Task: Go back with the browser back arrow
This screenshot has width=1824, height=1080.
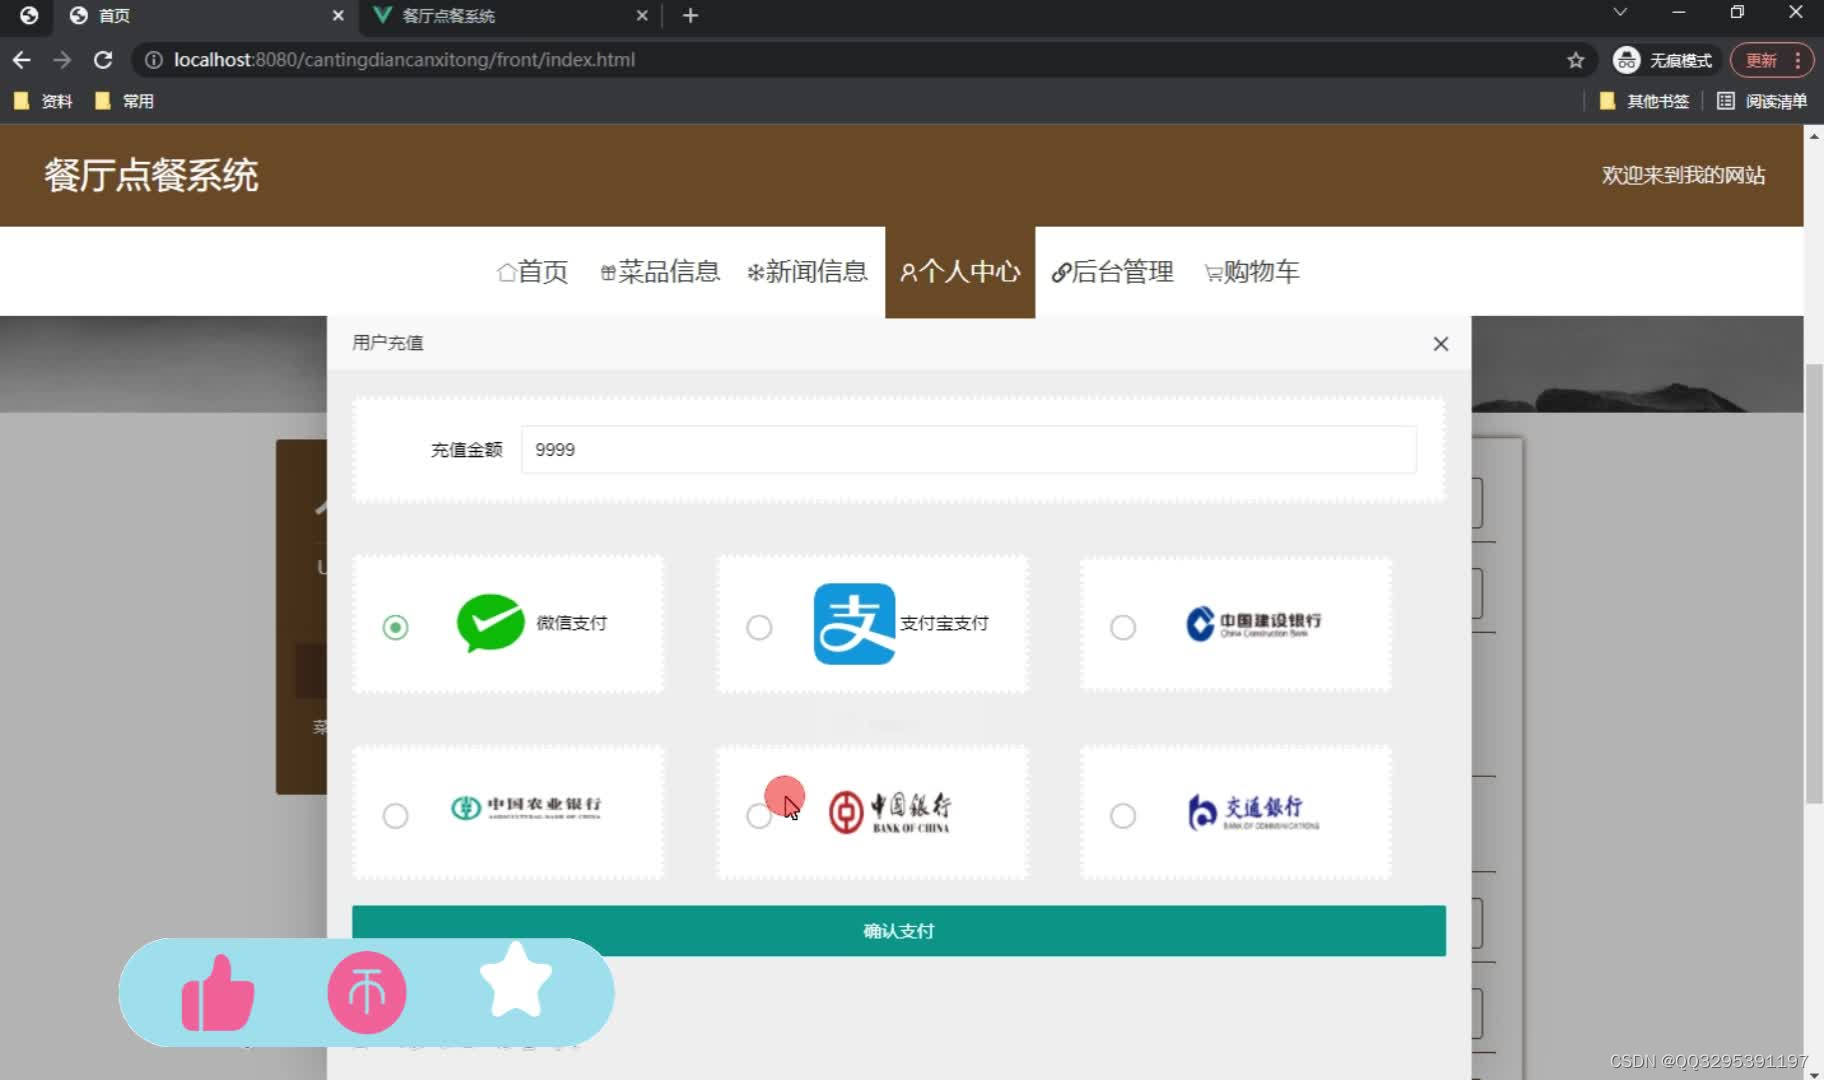Action: (22, 60)
